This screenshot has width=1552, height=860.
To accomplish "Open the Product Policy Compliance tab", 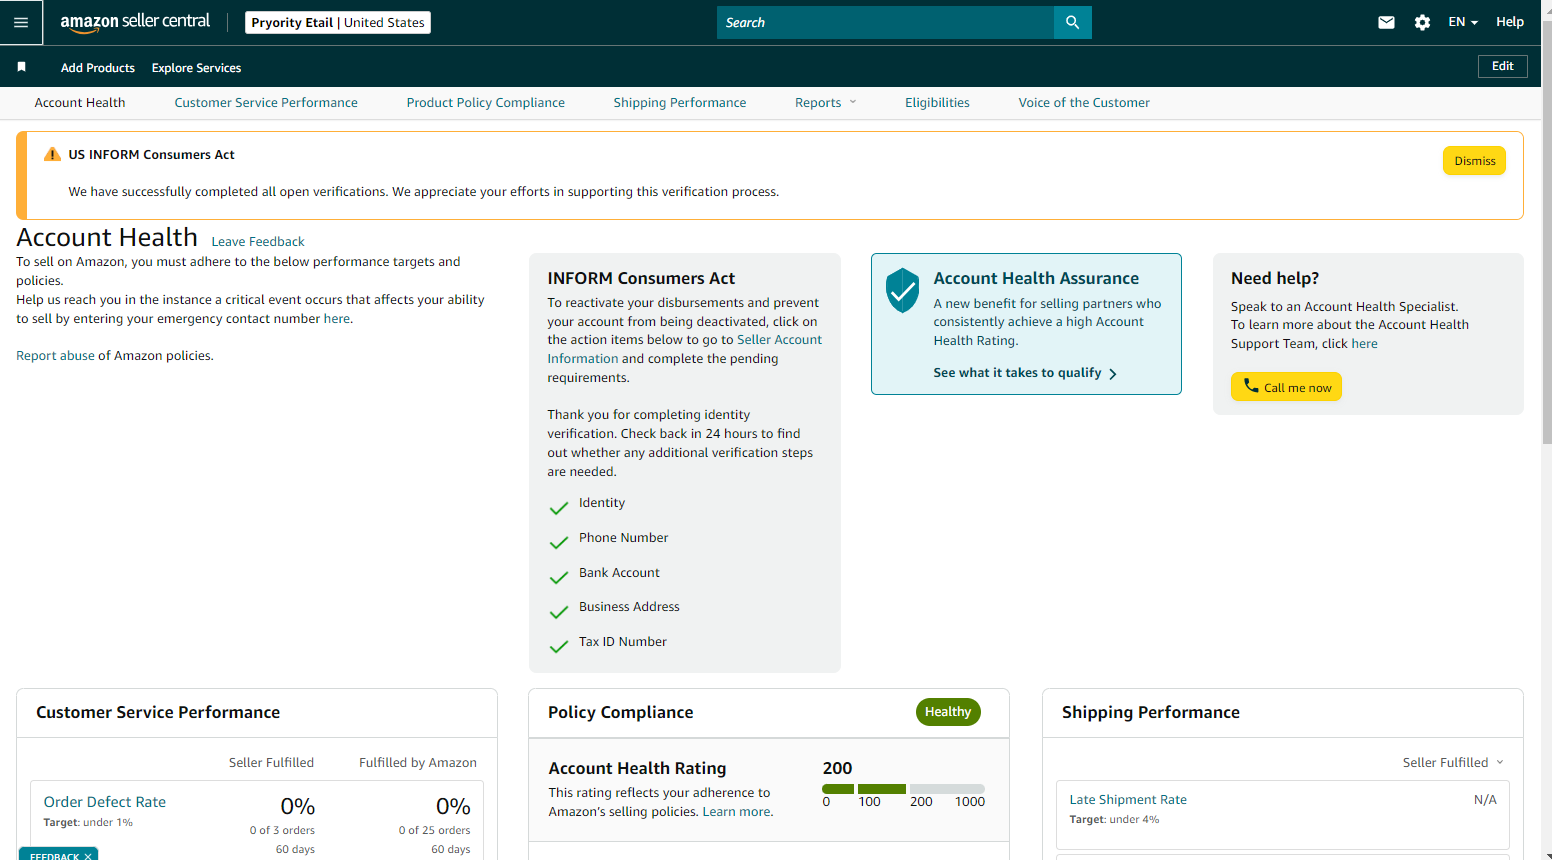I will (x=486, y=102).
